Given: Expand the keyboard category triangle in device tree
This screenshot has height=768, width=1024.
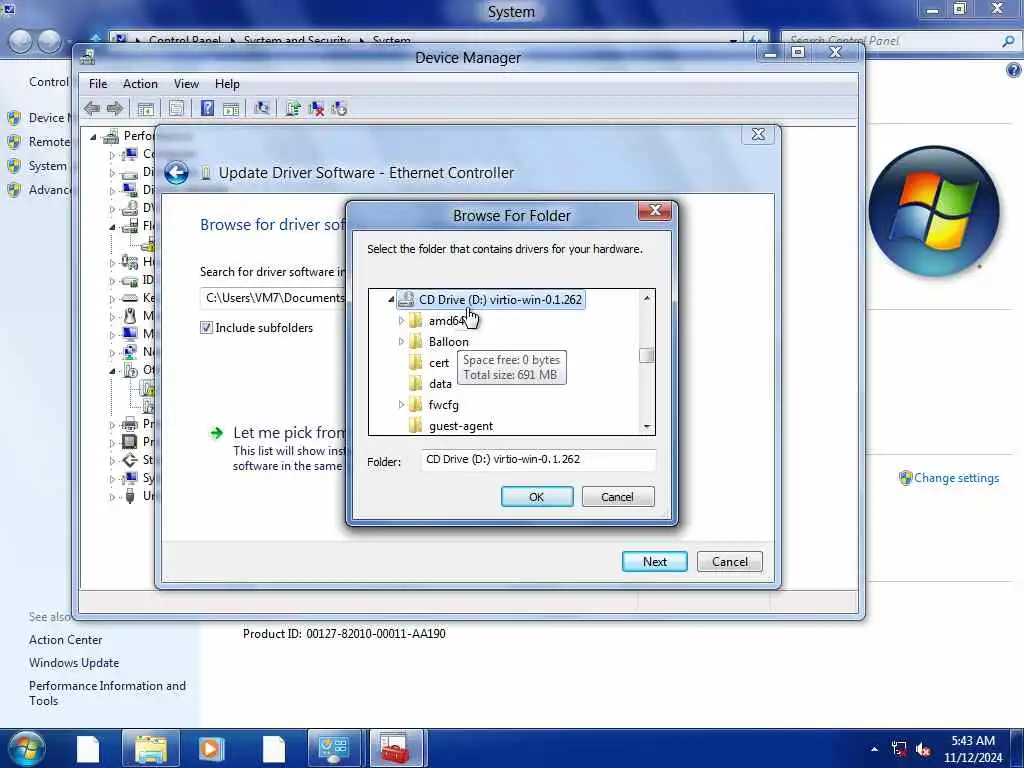Looking at the screenshot, I should click(x=112, y=298).
